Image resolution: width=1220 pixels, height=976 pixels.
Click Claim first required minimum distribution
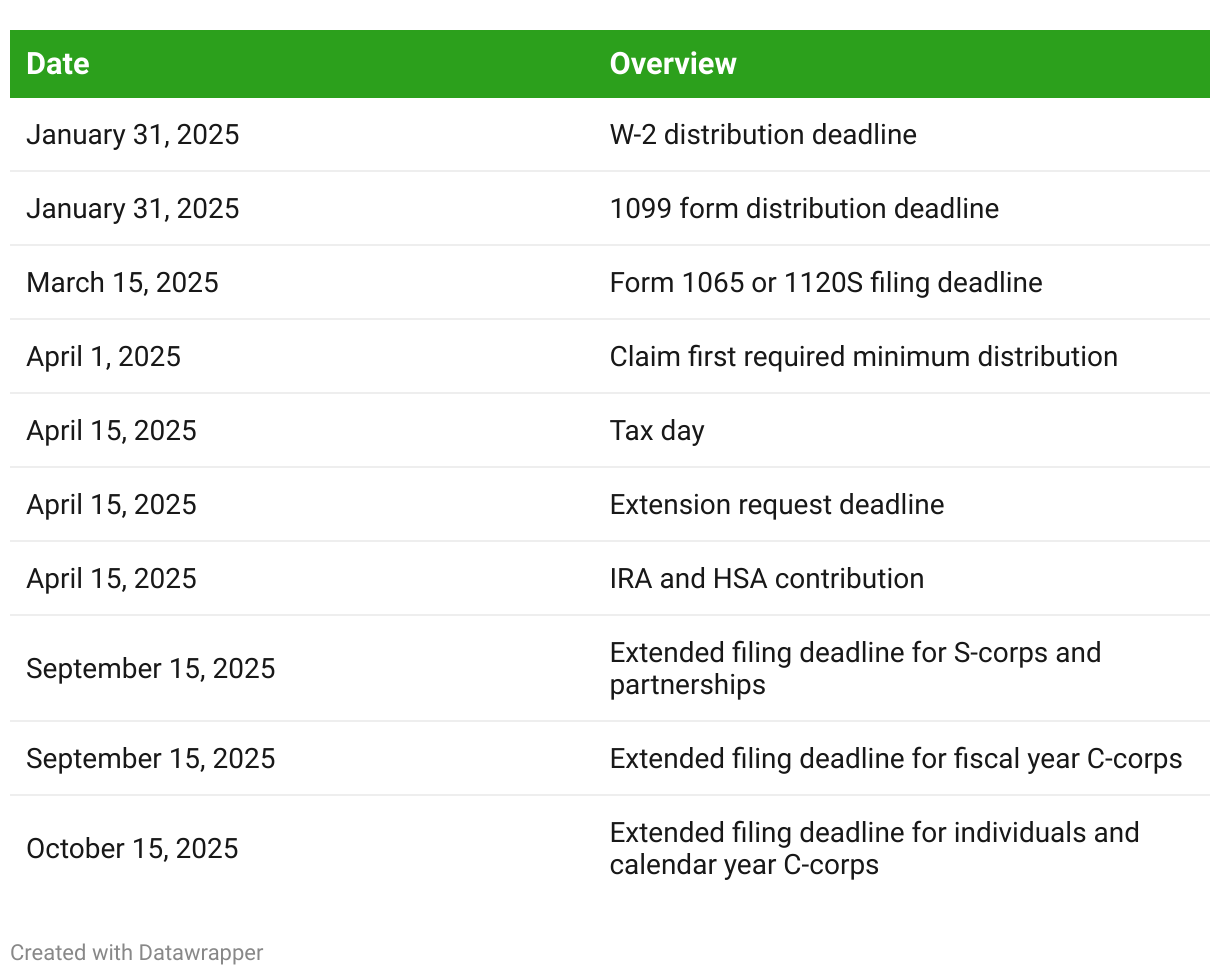pyautogui.click(x=863, y=357)
